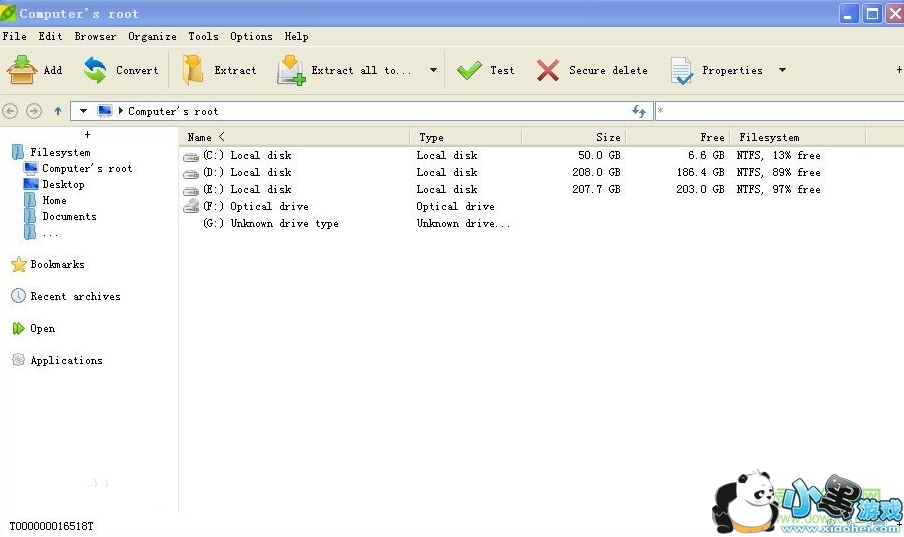Click the Computer's root address path

[x=173, y=111]
